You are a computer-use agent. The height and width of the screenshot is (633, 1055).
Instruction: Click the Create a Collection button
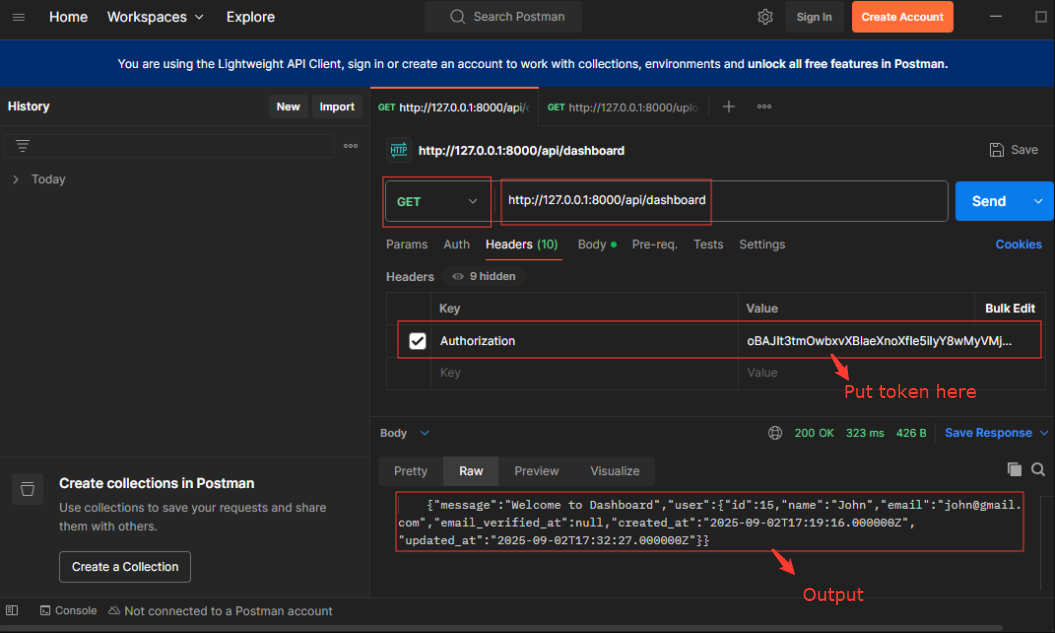125,567
